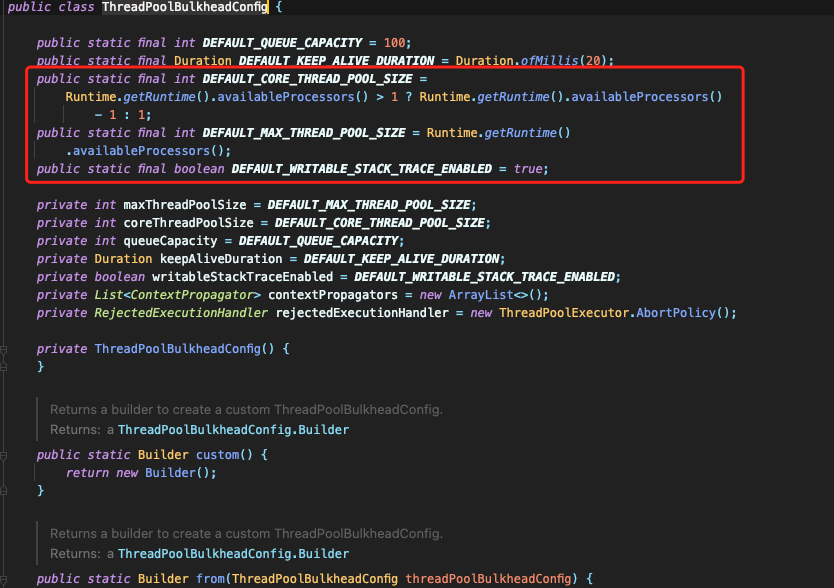This screenshot has height=588, width=834.
Task: Click the coreThreadPoolSize field name
Action: (188, 223)
